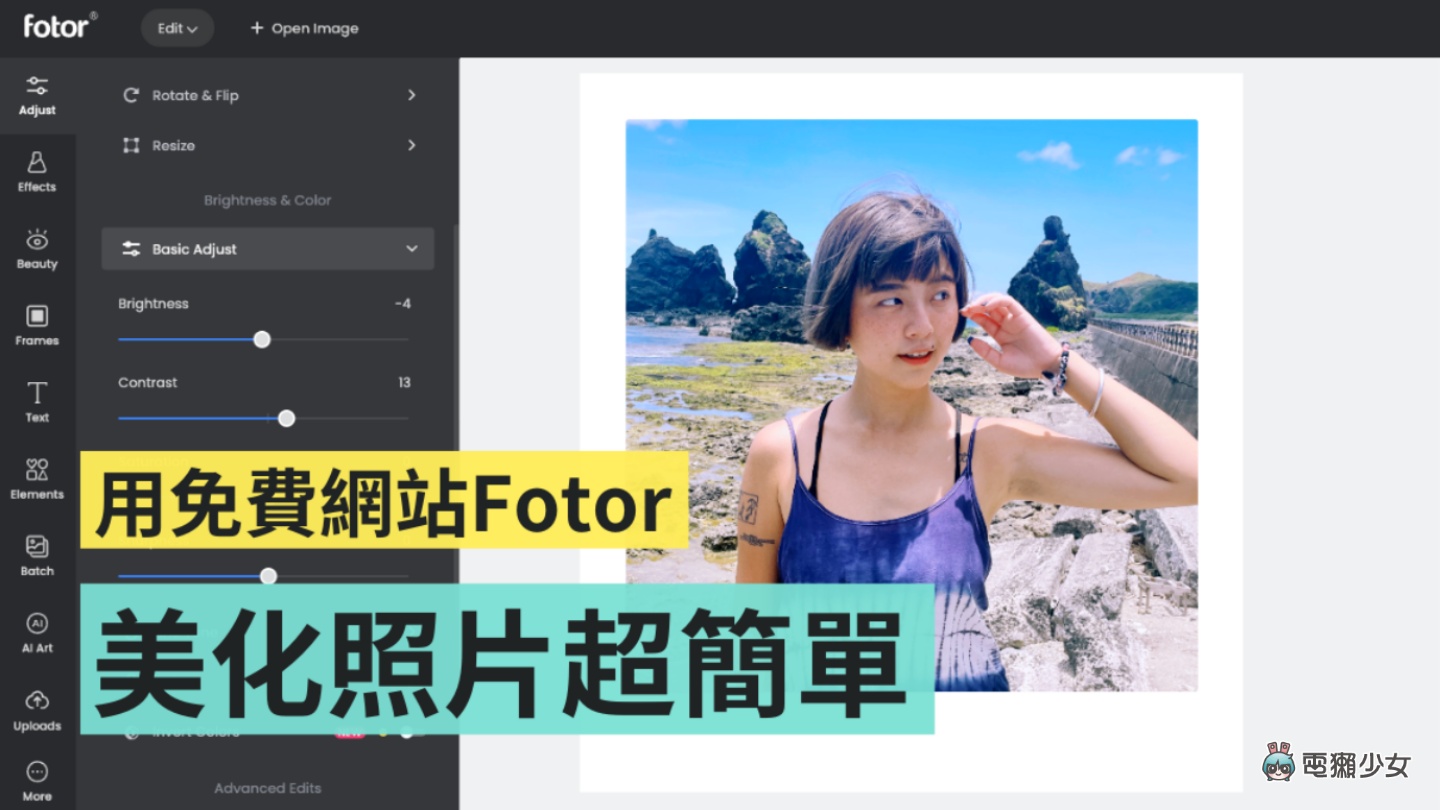Collapse the Basic Adjust section

[x=267, y=248]
